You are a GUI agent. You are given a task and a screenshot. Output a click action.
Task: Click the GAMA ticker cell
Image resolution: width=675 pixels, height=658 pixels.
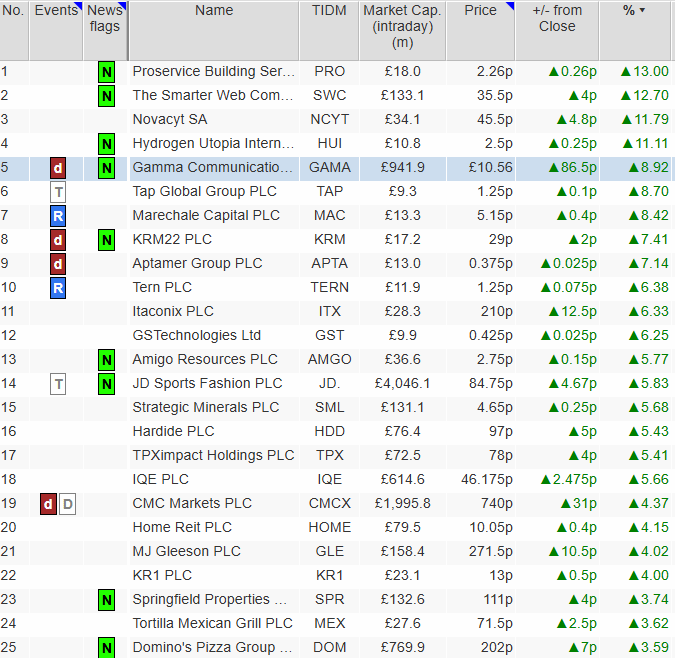point(330,167)
